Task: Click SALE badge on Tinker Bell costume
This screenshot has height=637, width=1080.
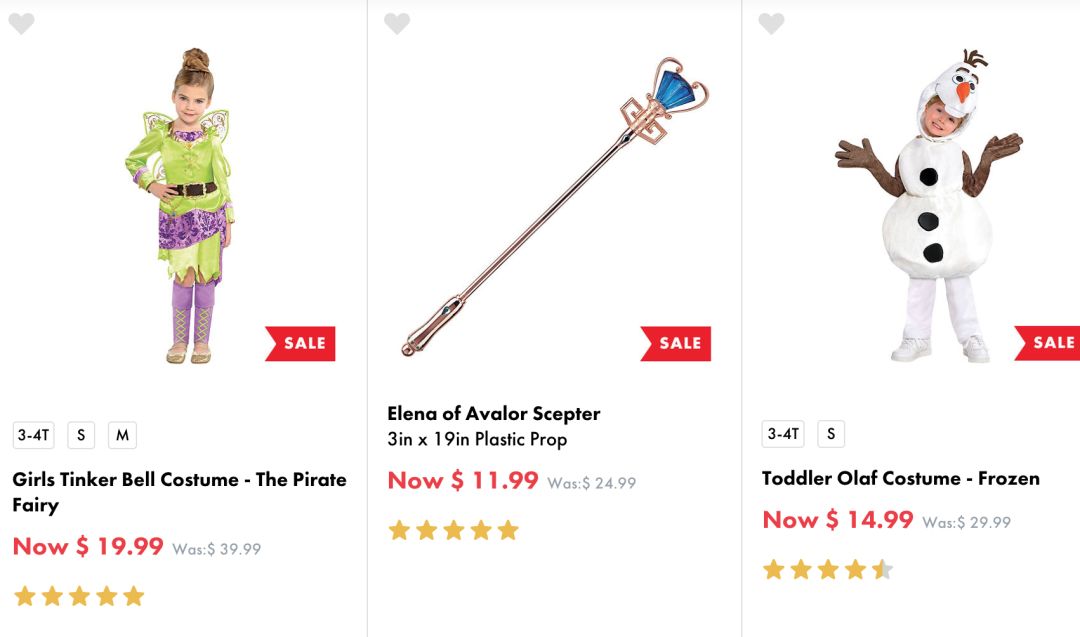Action: point(301,343)
